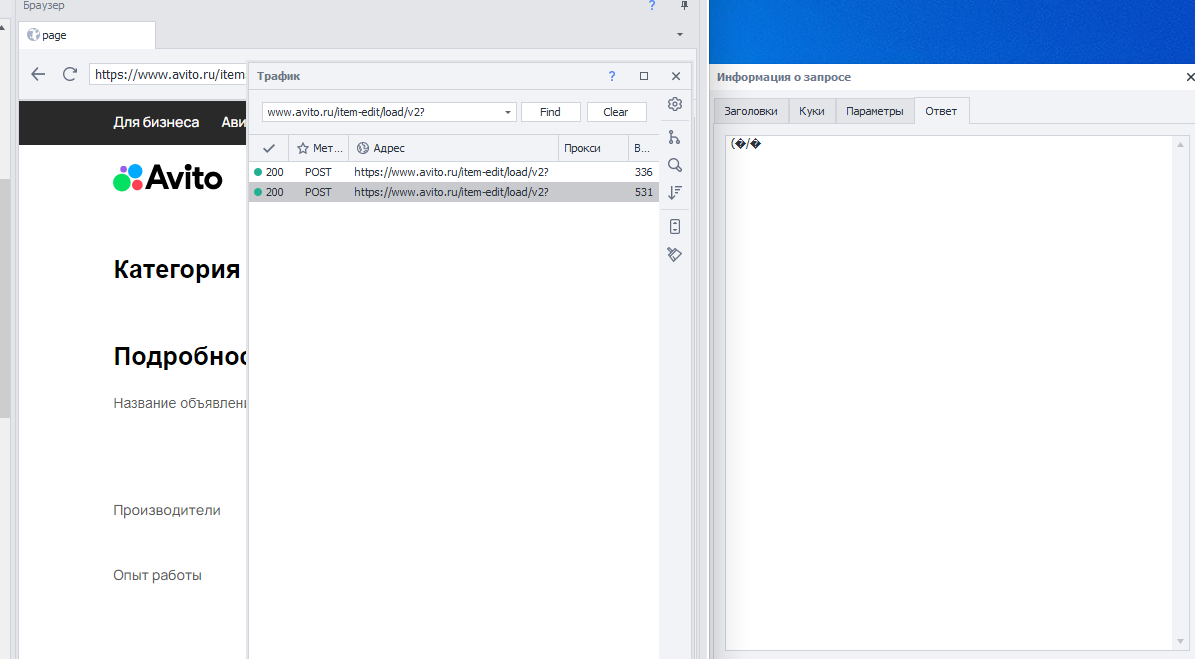Open the browser tabs dropdown arrow

point(680,34)
